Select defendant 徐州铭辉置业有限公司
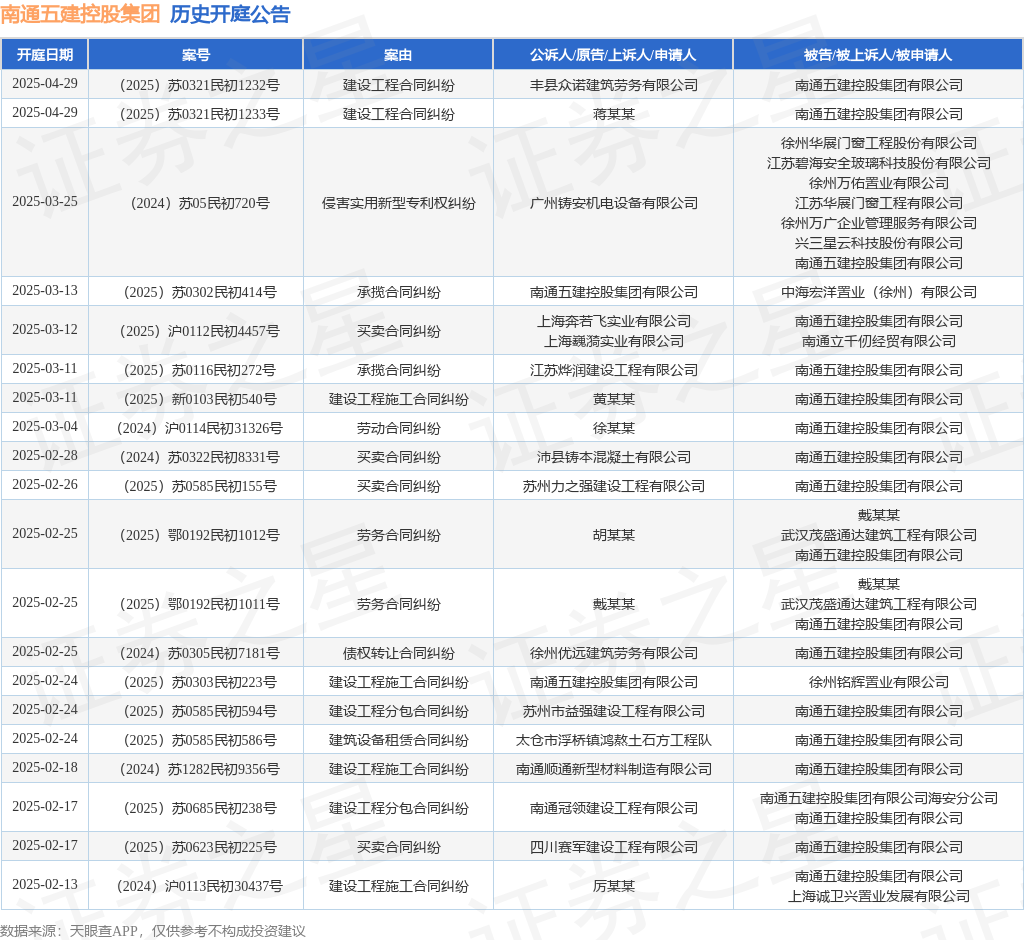The height and width of the screenshot is (940, 1024). (879, 682)
